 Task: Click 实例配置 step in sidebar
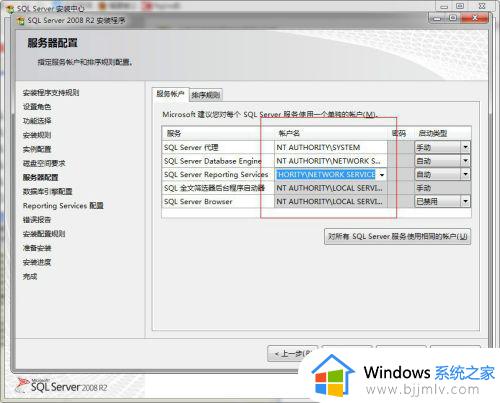click(37, 149)
